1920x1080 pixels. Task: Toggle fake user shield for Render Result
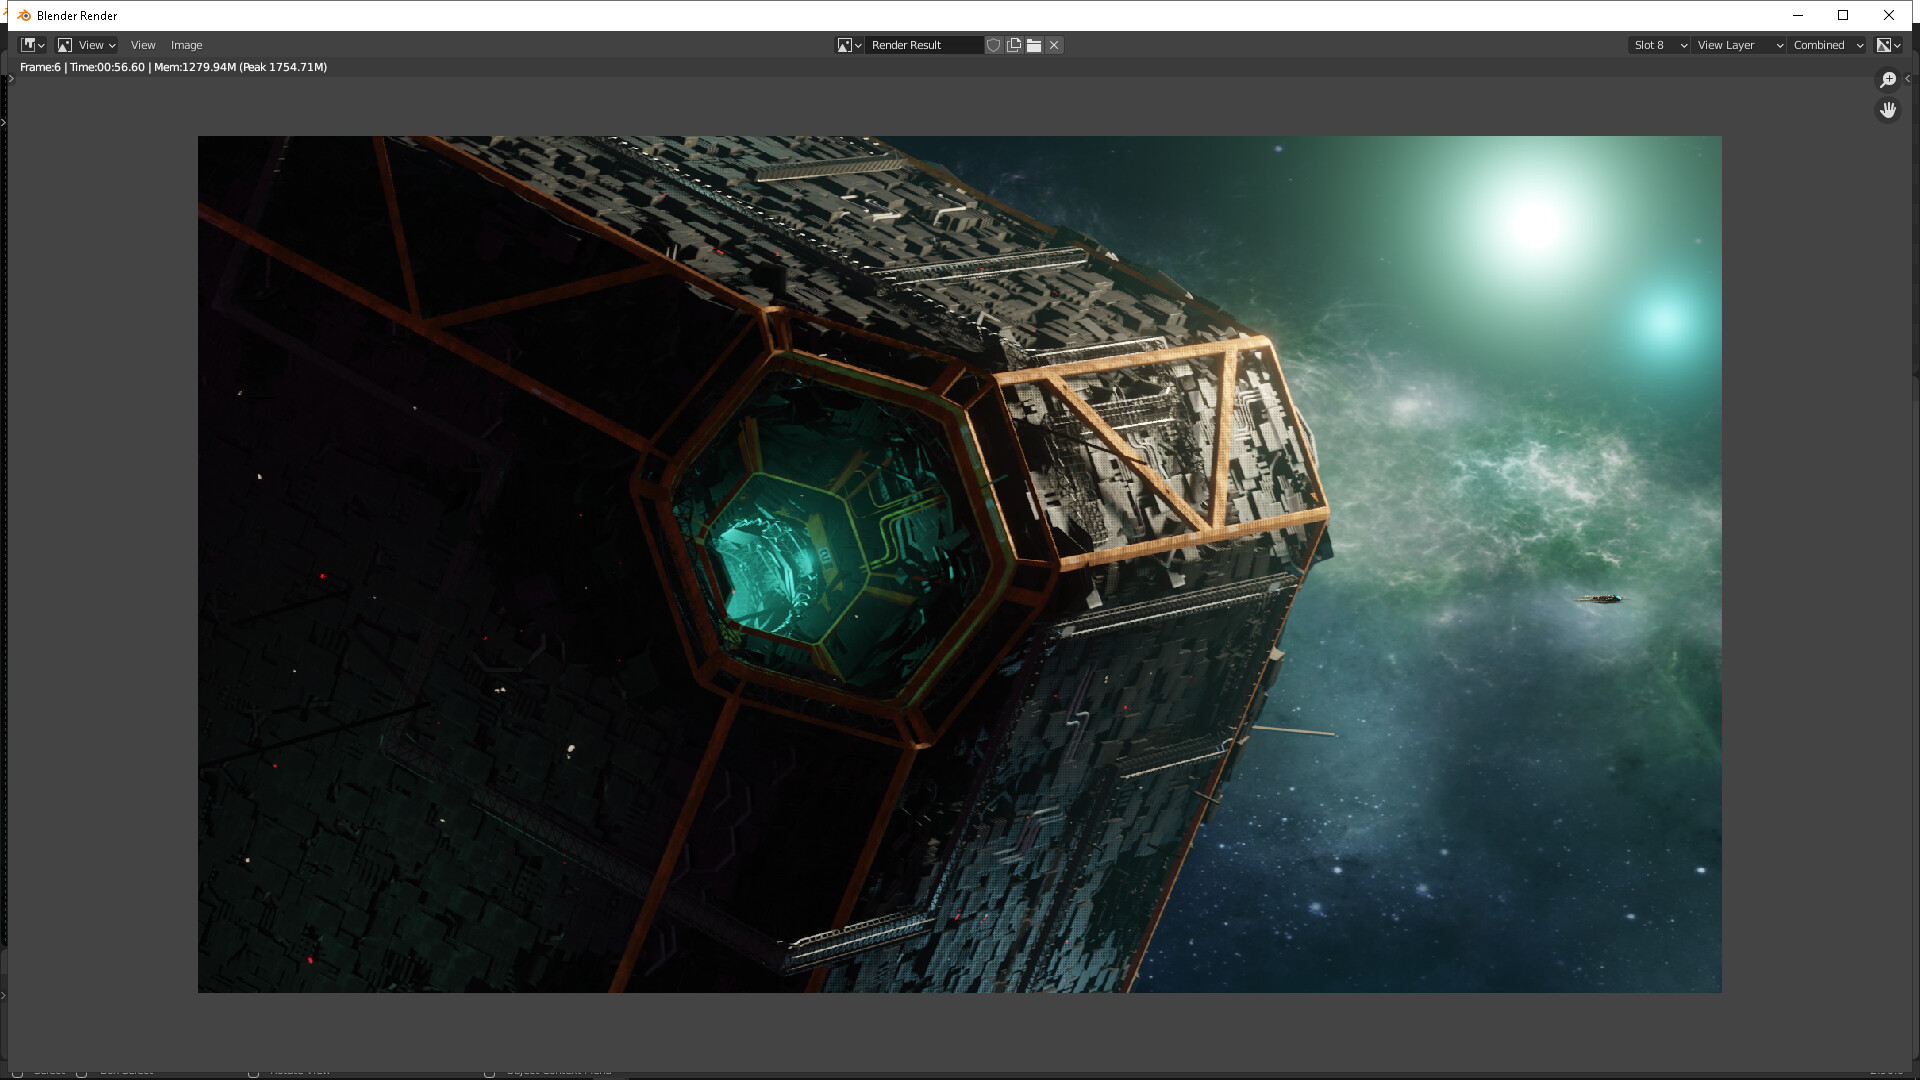994,45
